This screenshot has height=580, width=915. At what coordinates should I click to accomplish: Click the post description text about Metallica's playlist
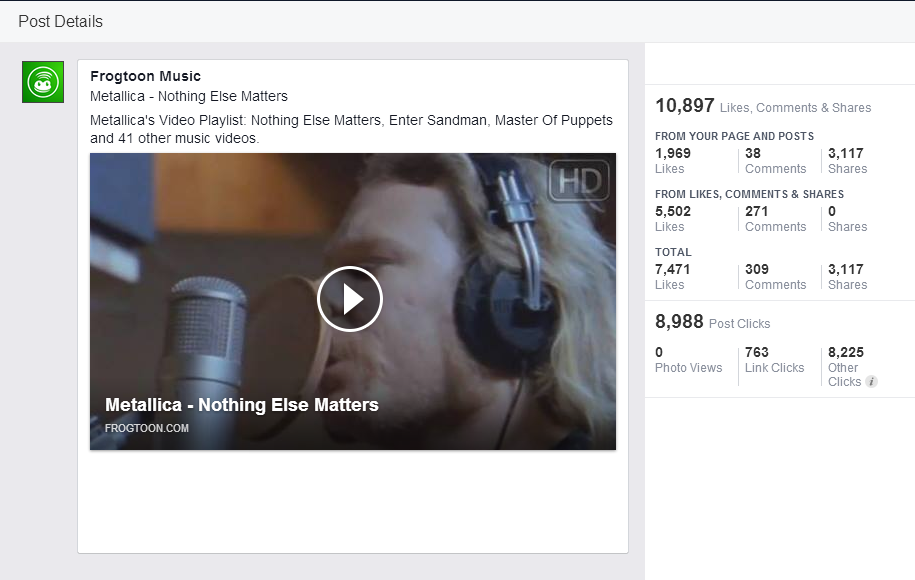351,129
